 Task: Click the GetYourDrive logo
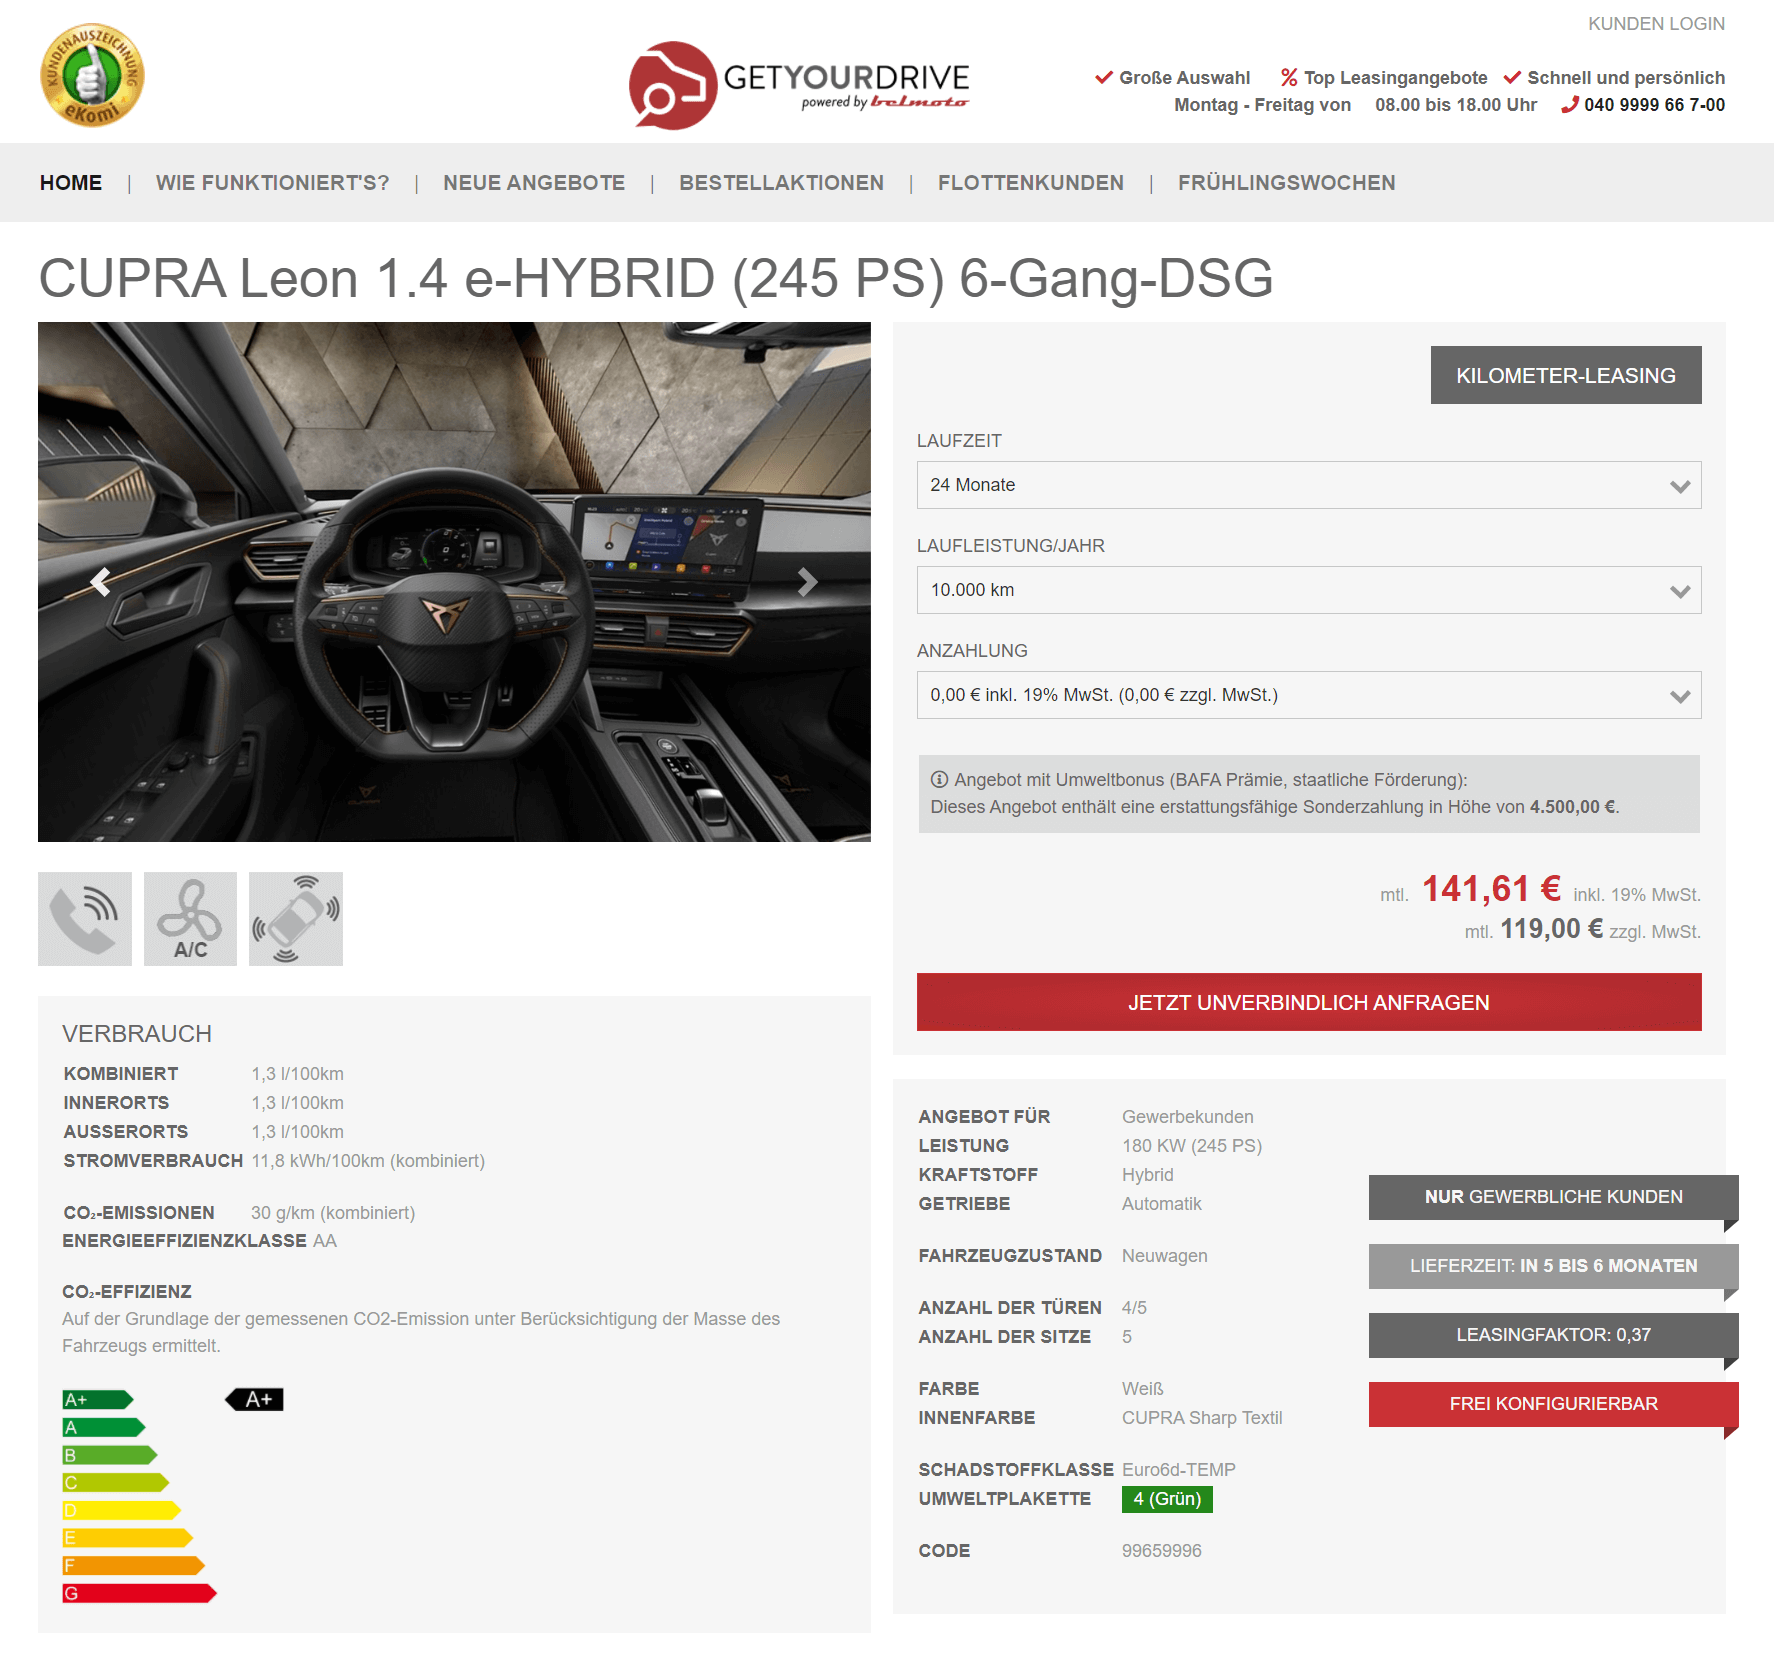coord(799,84)
